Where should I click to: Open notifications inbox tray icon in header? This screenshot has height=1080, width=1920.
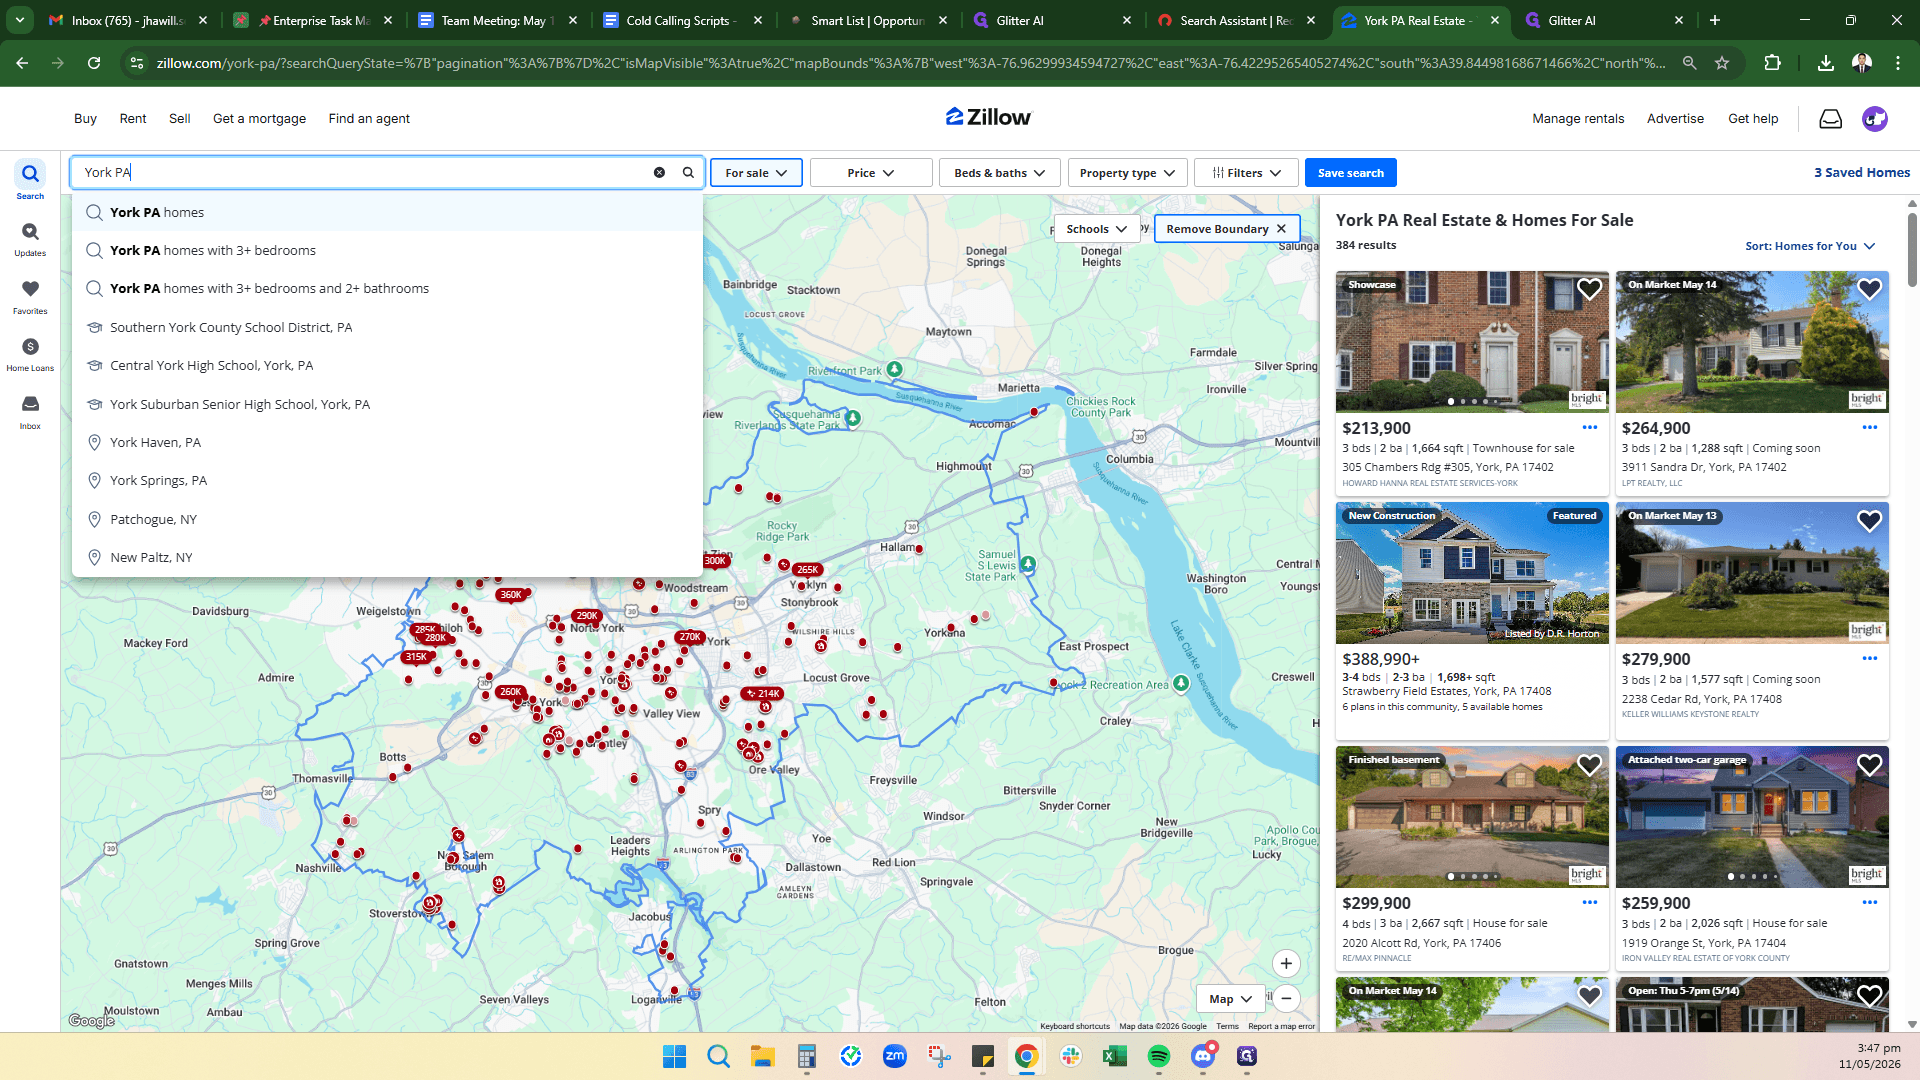click(1830, 119)
